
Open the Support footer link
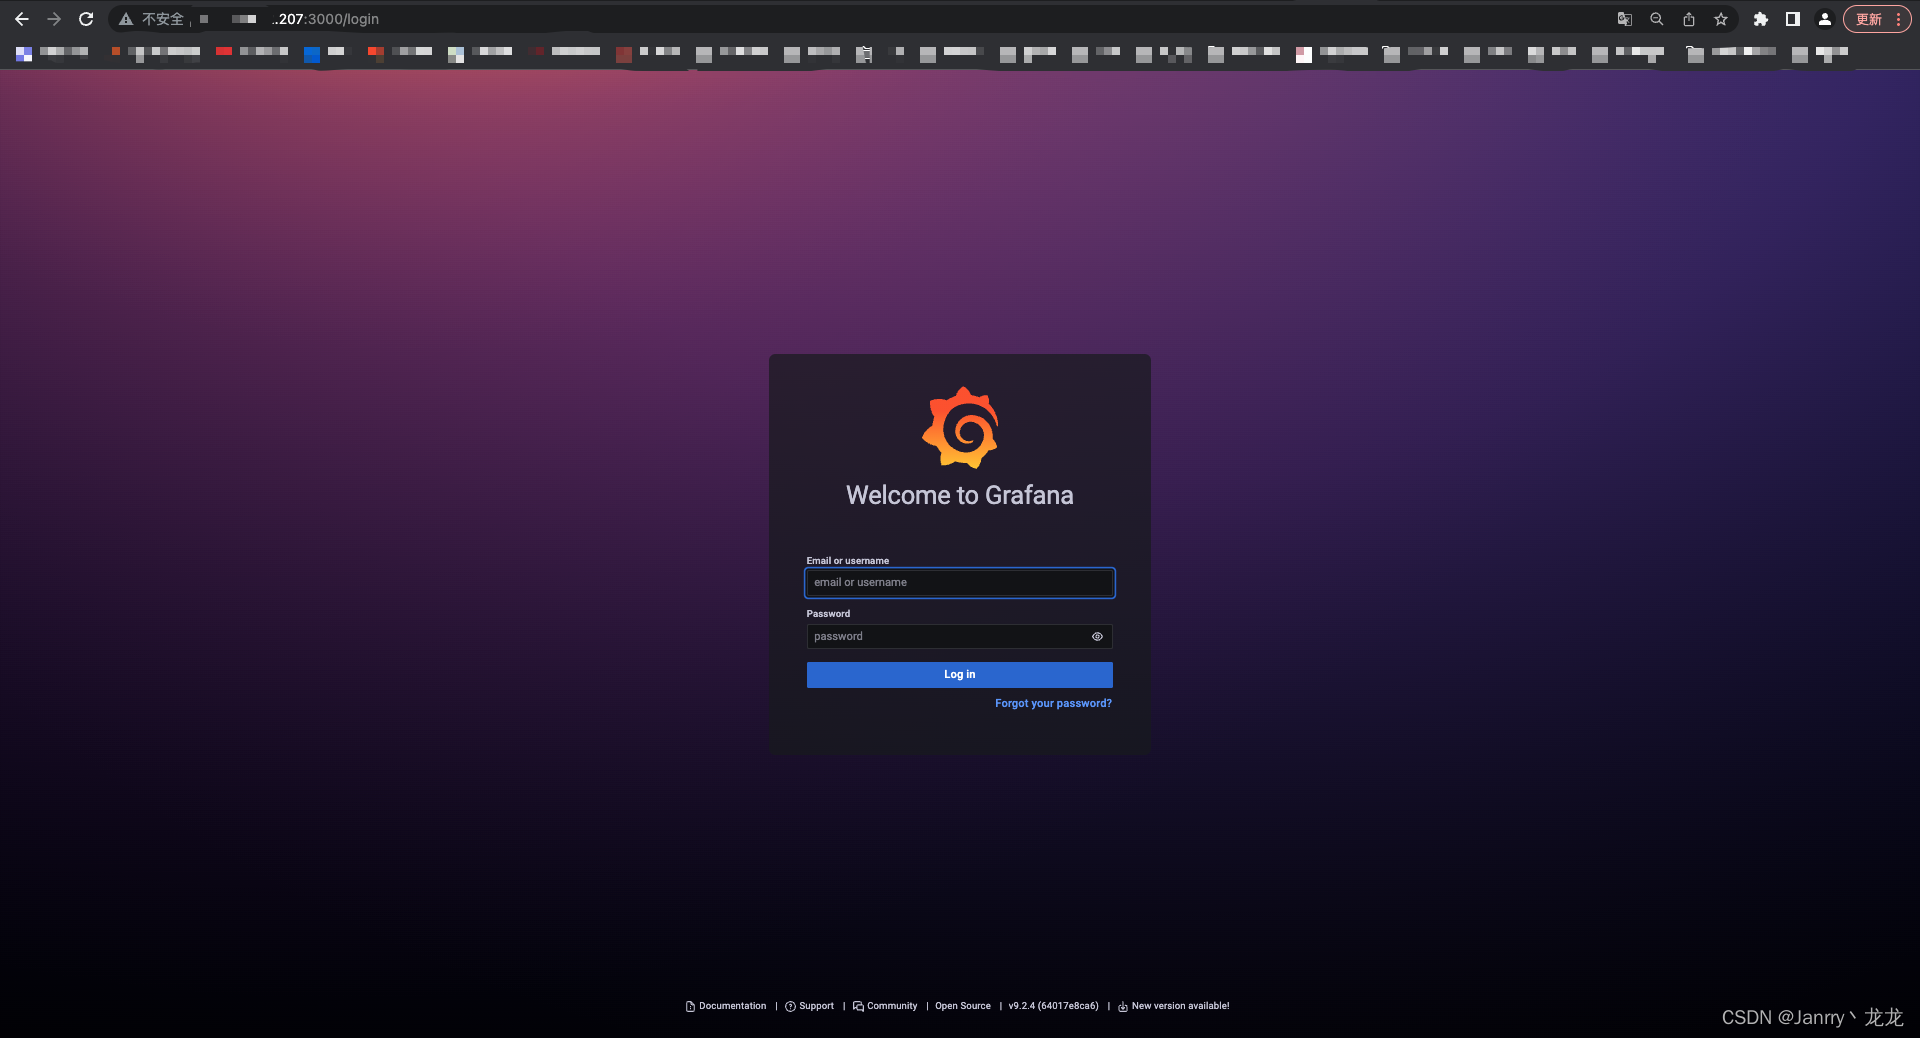(810, 1006)
